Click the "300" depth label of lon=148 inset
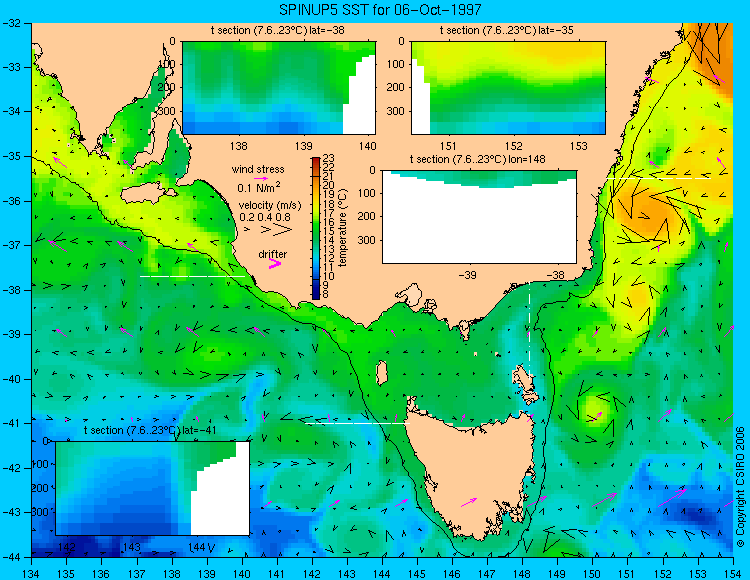Image resolution: width=750 pixels, height=580 pixels. [366, 240]
